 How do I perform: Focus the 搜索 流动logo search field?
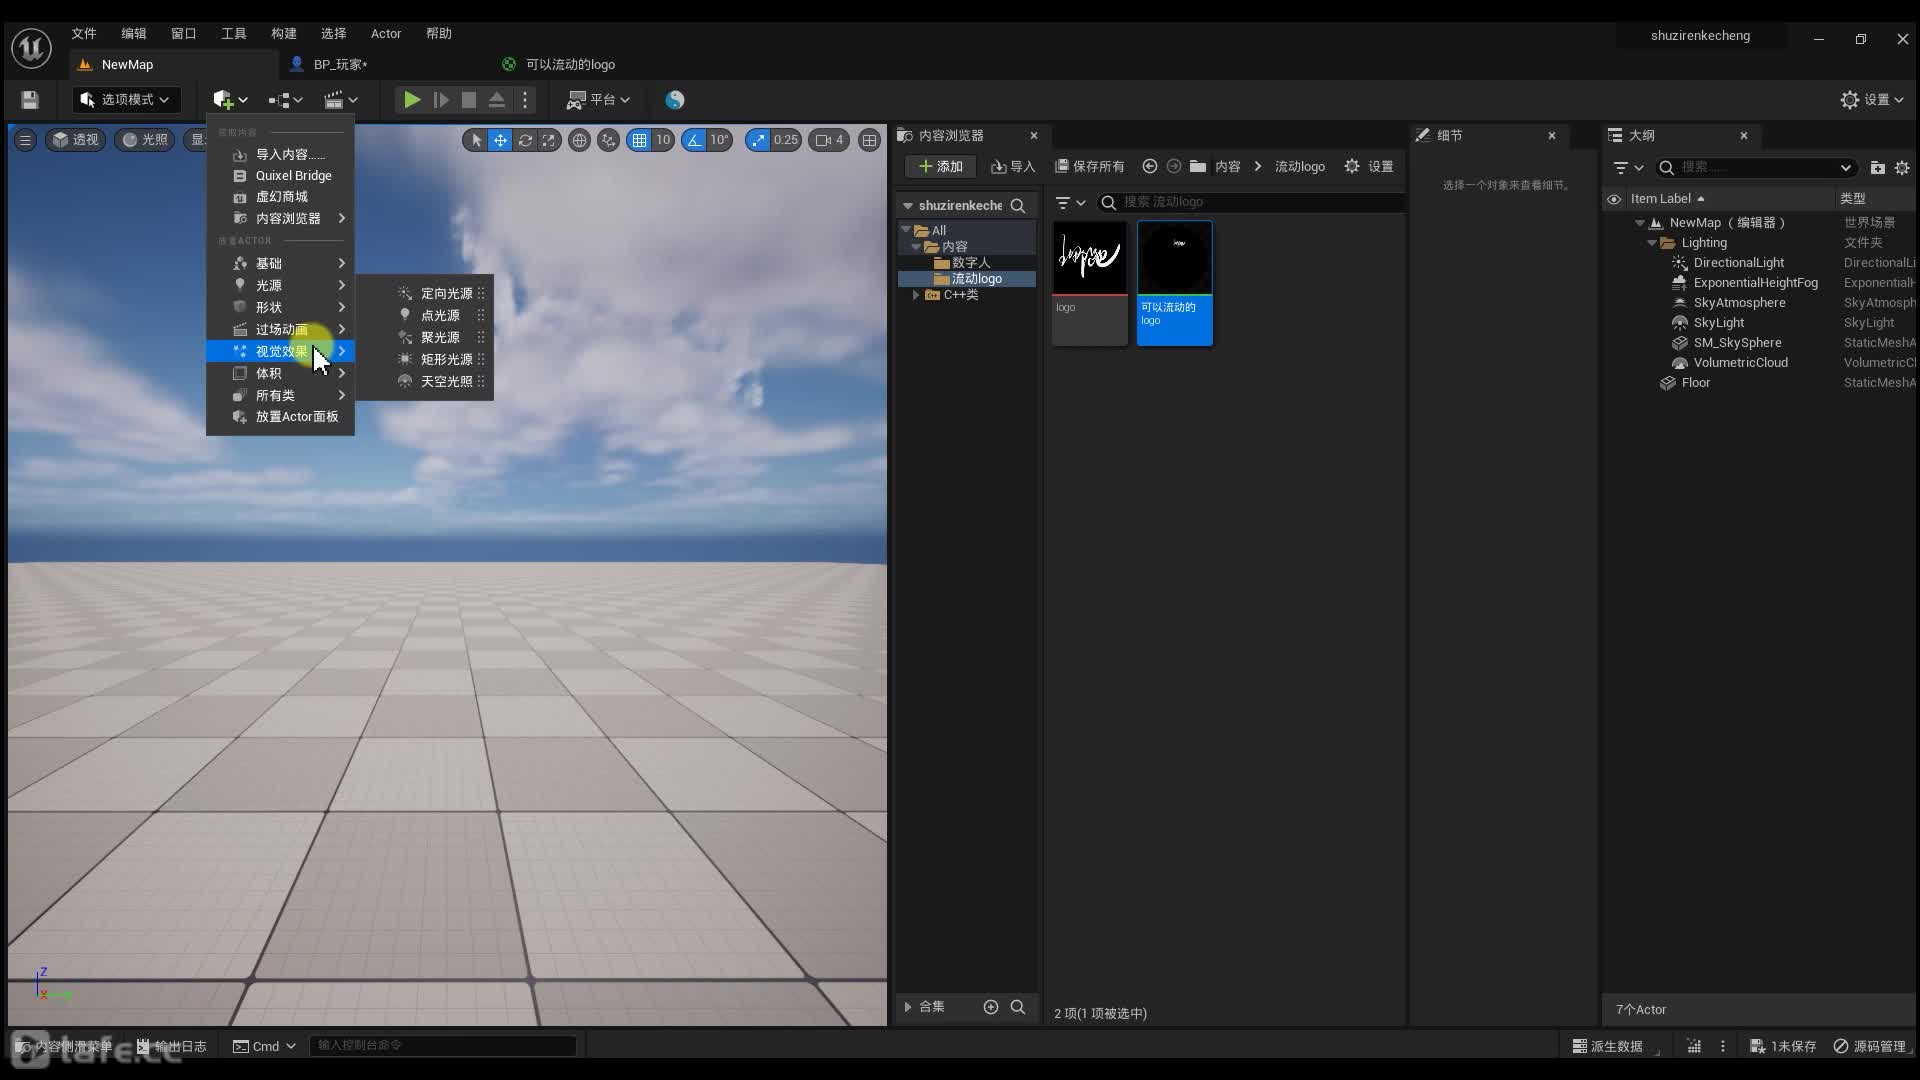tap(1250, 202)
